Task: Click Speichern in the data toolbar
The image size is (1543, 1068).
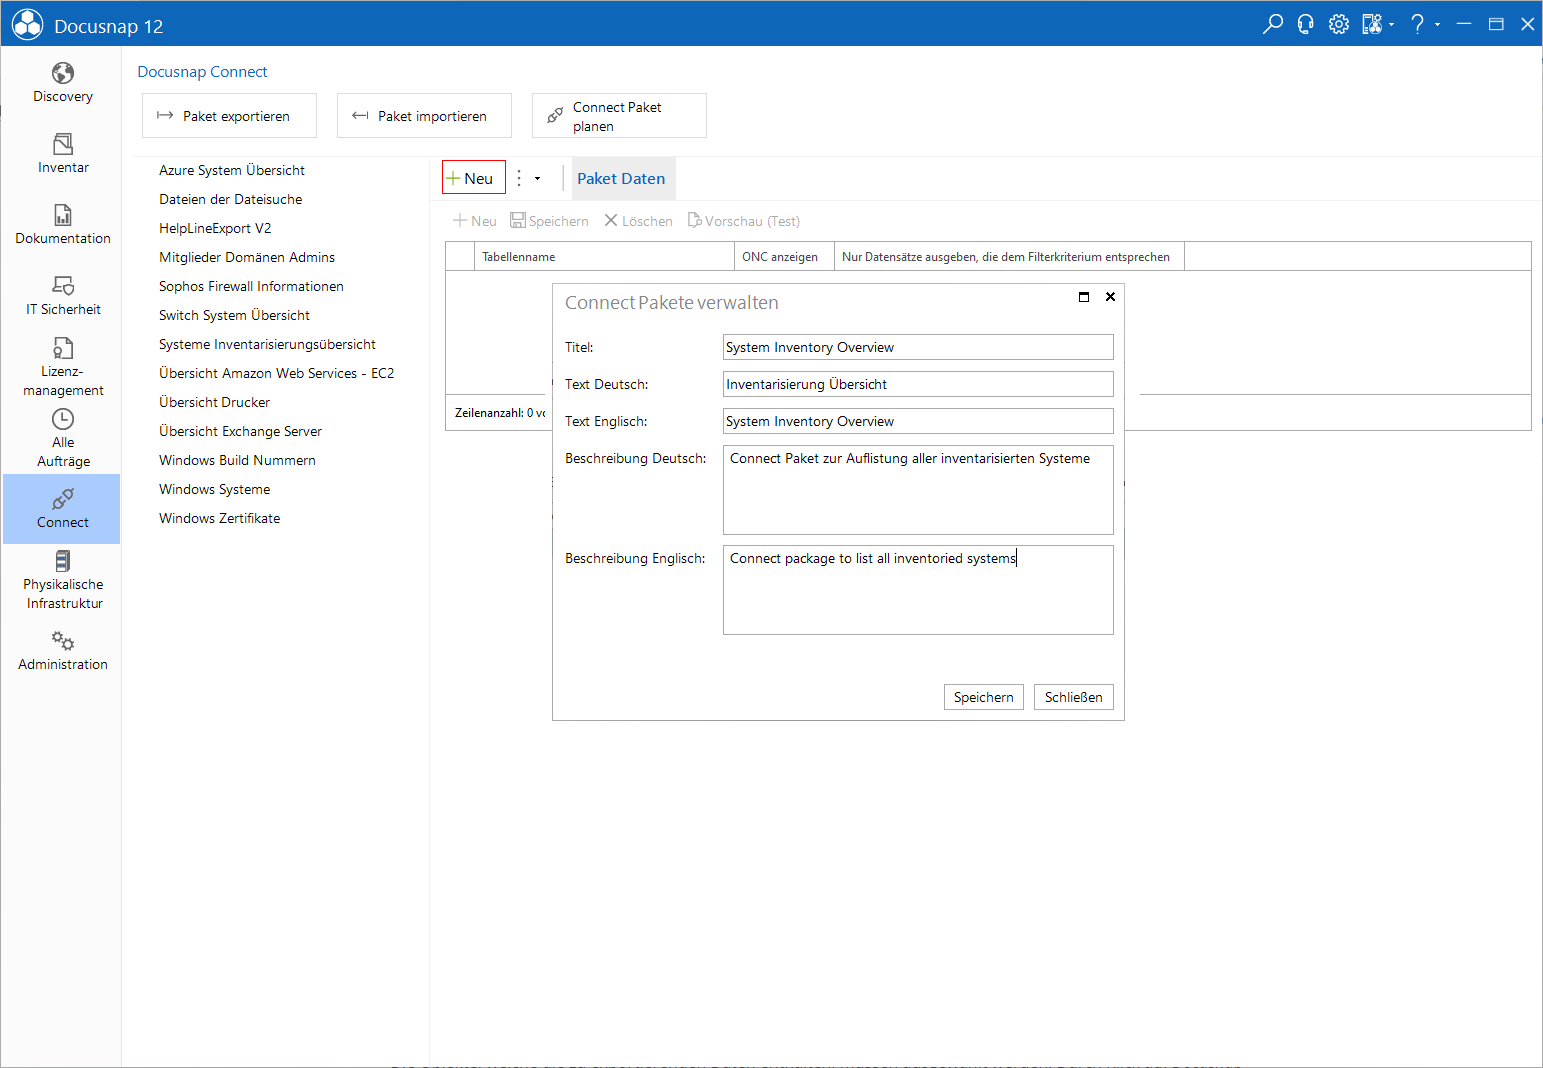Action: tap(549, 221)
